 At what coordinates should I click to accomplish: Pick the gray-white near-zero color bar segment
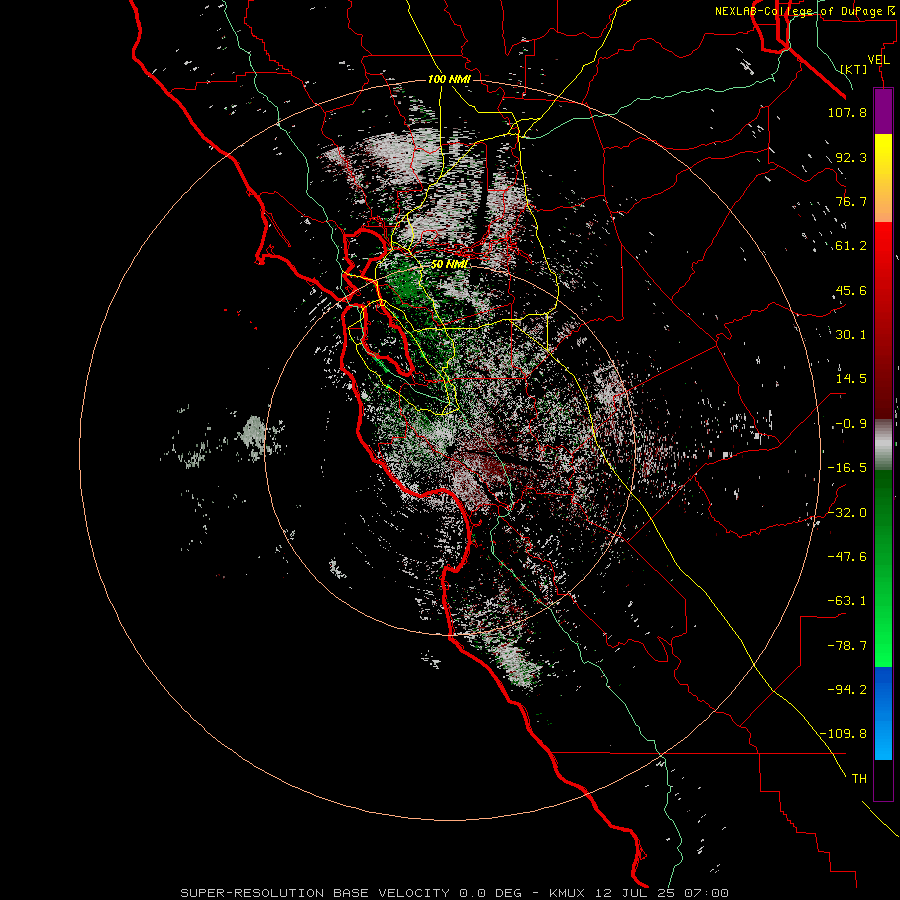click(x=883, y=444)
